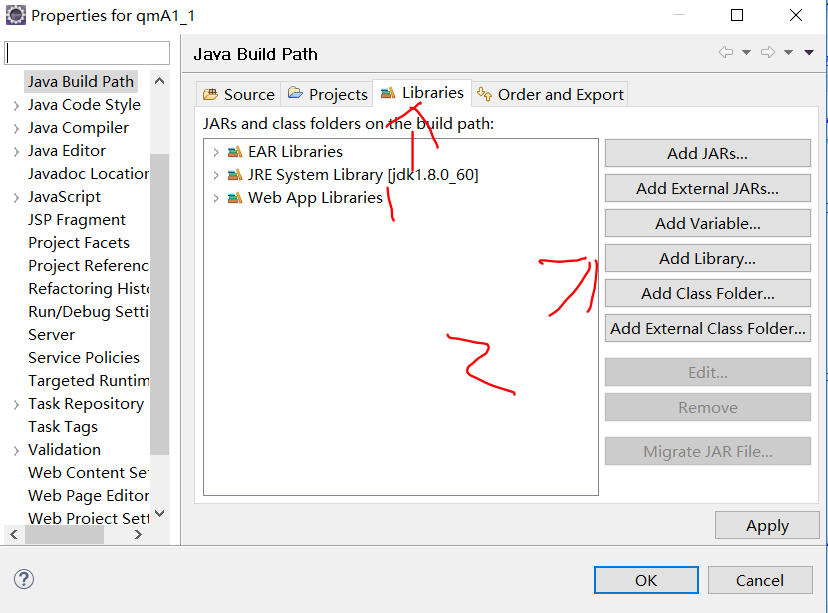The image size is (828, 613).
Task: Select JSP Fragment page
Action: (77, 220)
